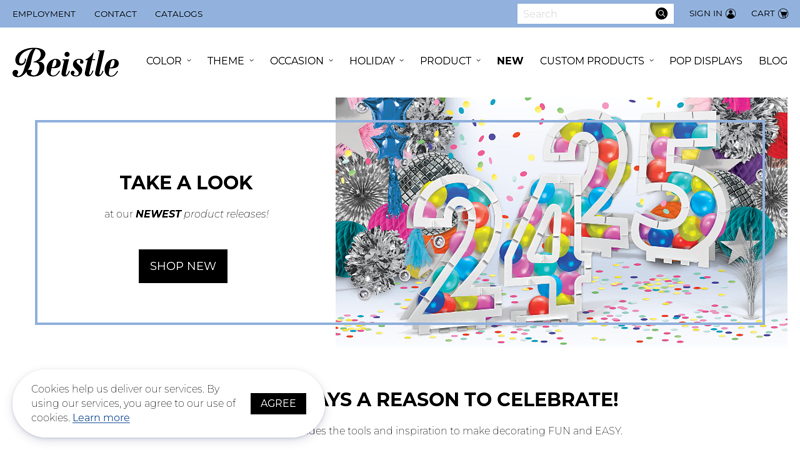Expand the Color menu chevron

[x=189, y=61]
